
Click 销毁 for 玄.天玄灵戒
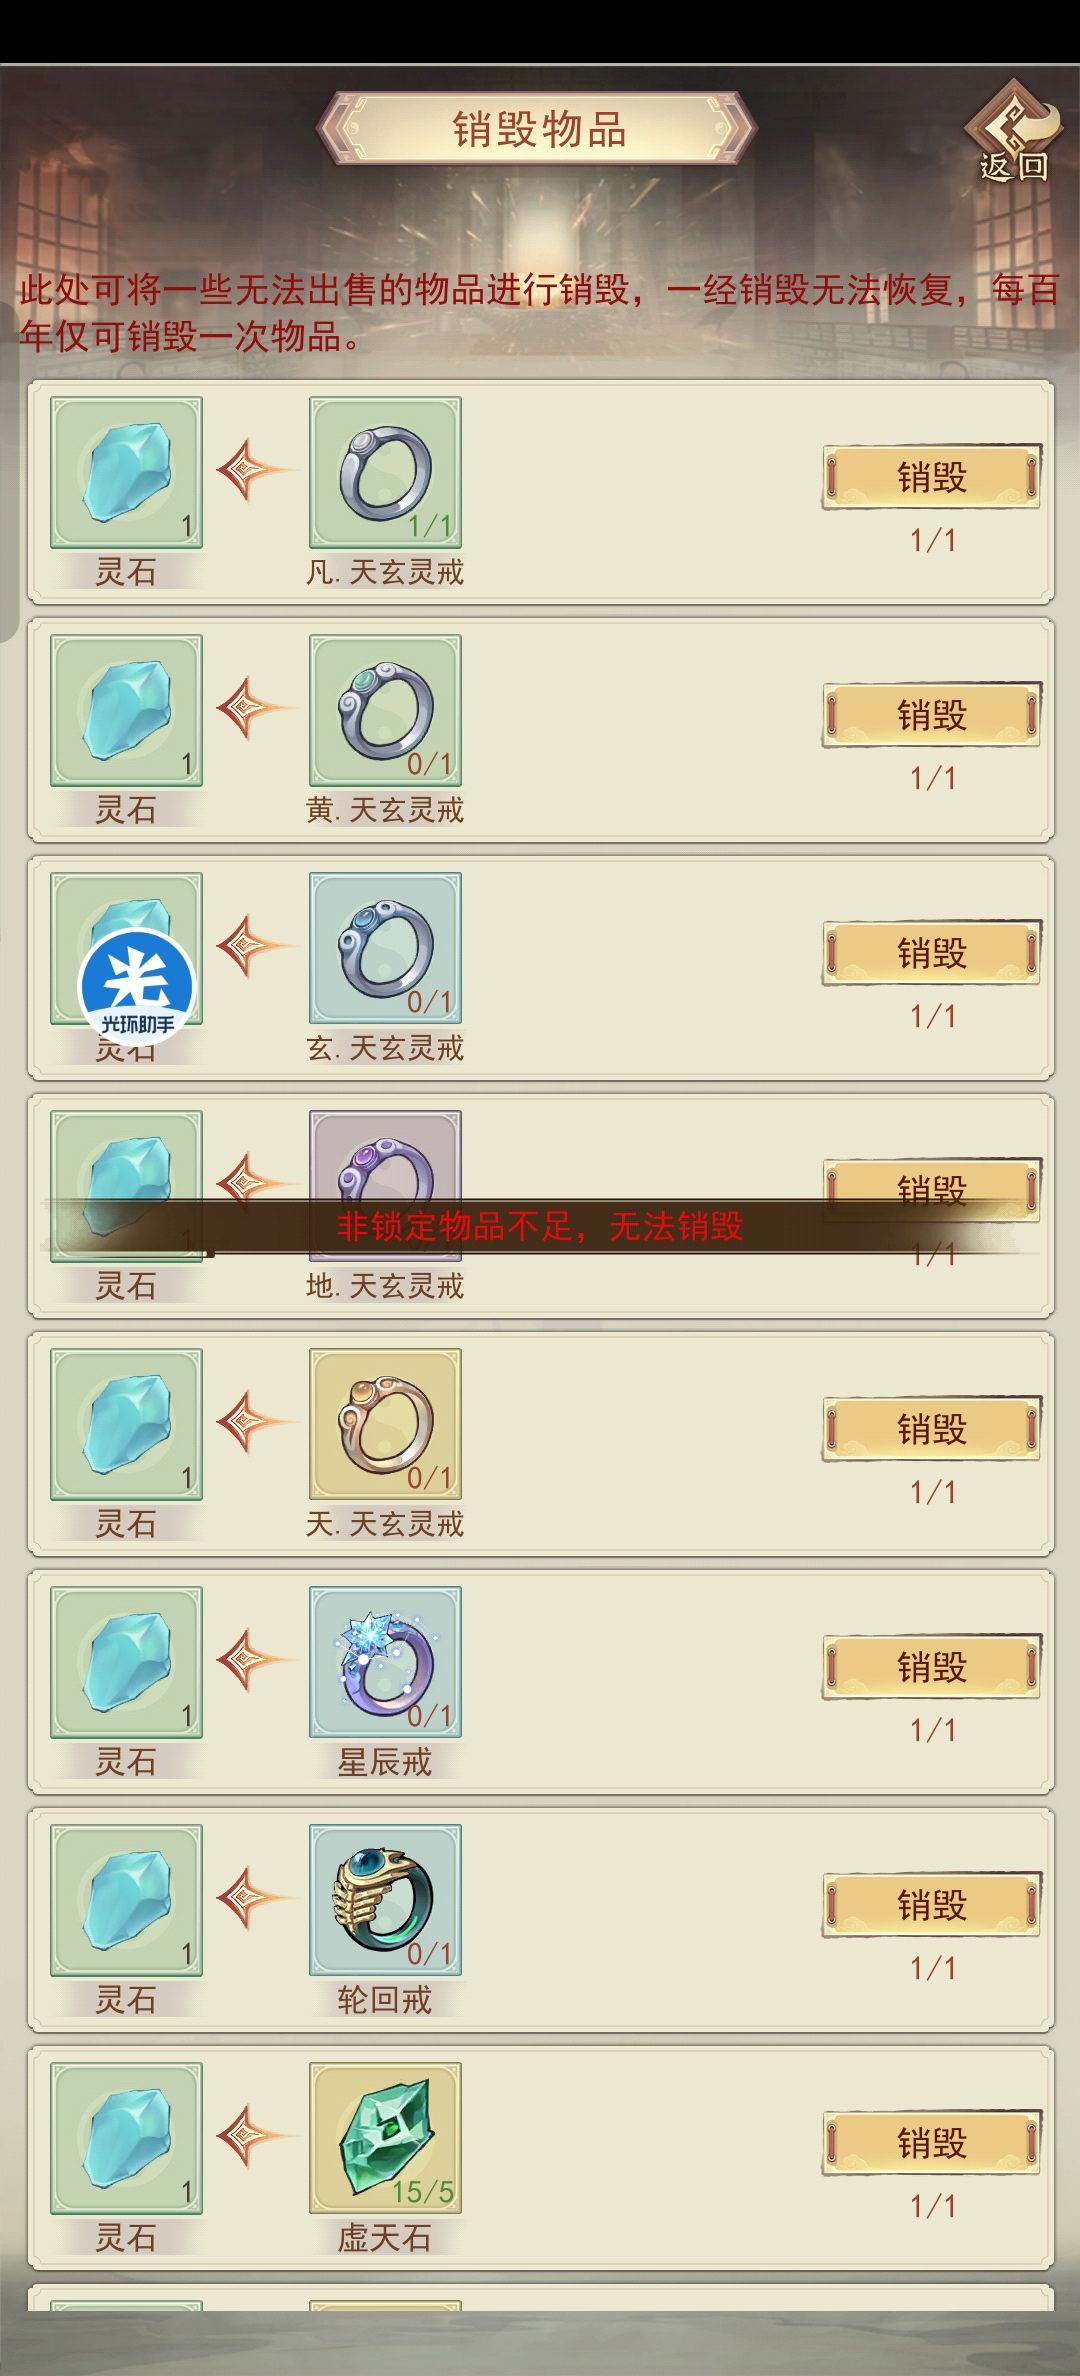[932, 953]
